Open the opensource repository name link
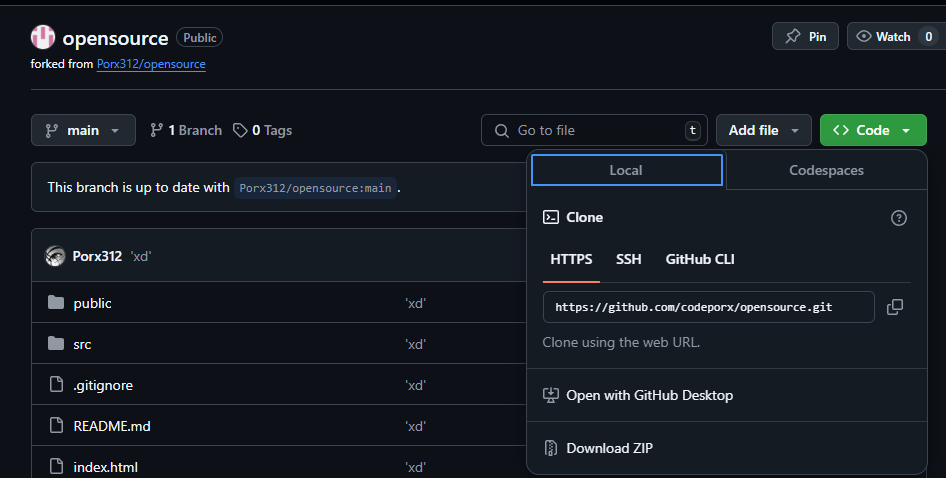The width and height of the screenshot is (946, 478). point(115,38)
